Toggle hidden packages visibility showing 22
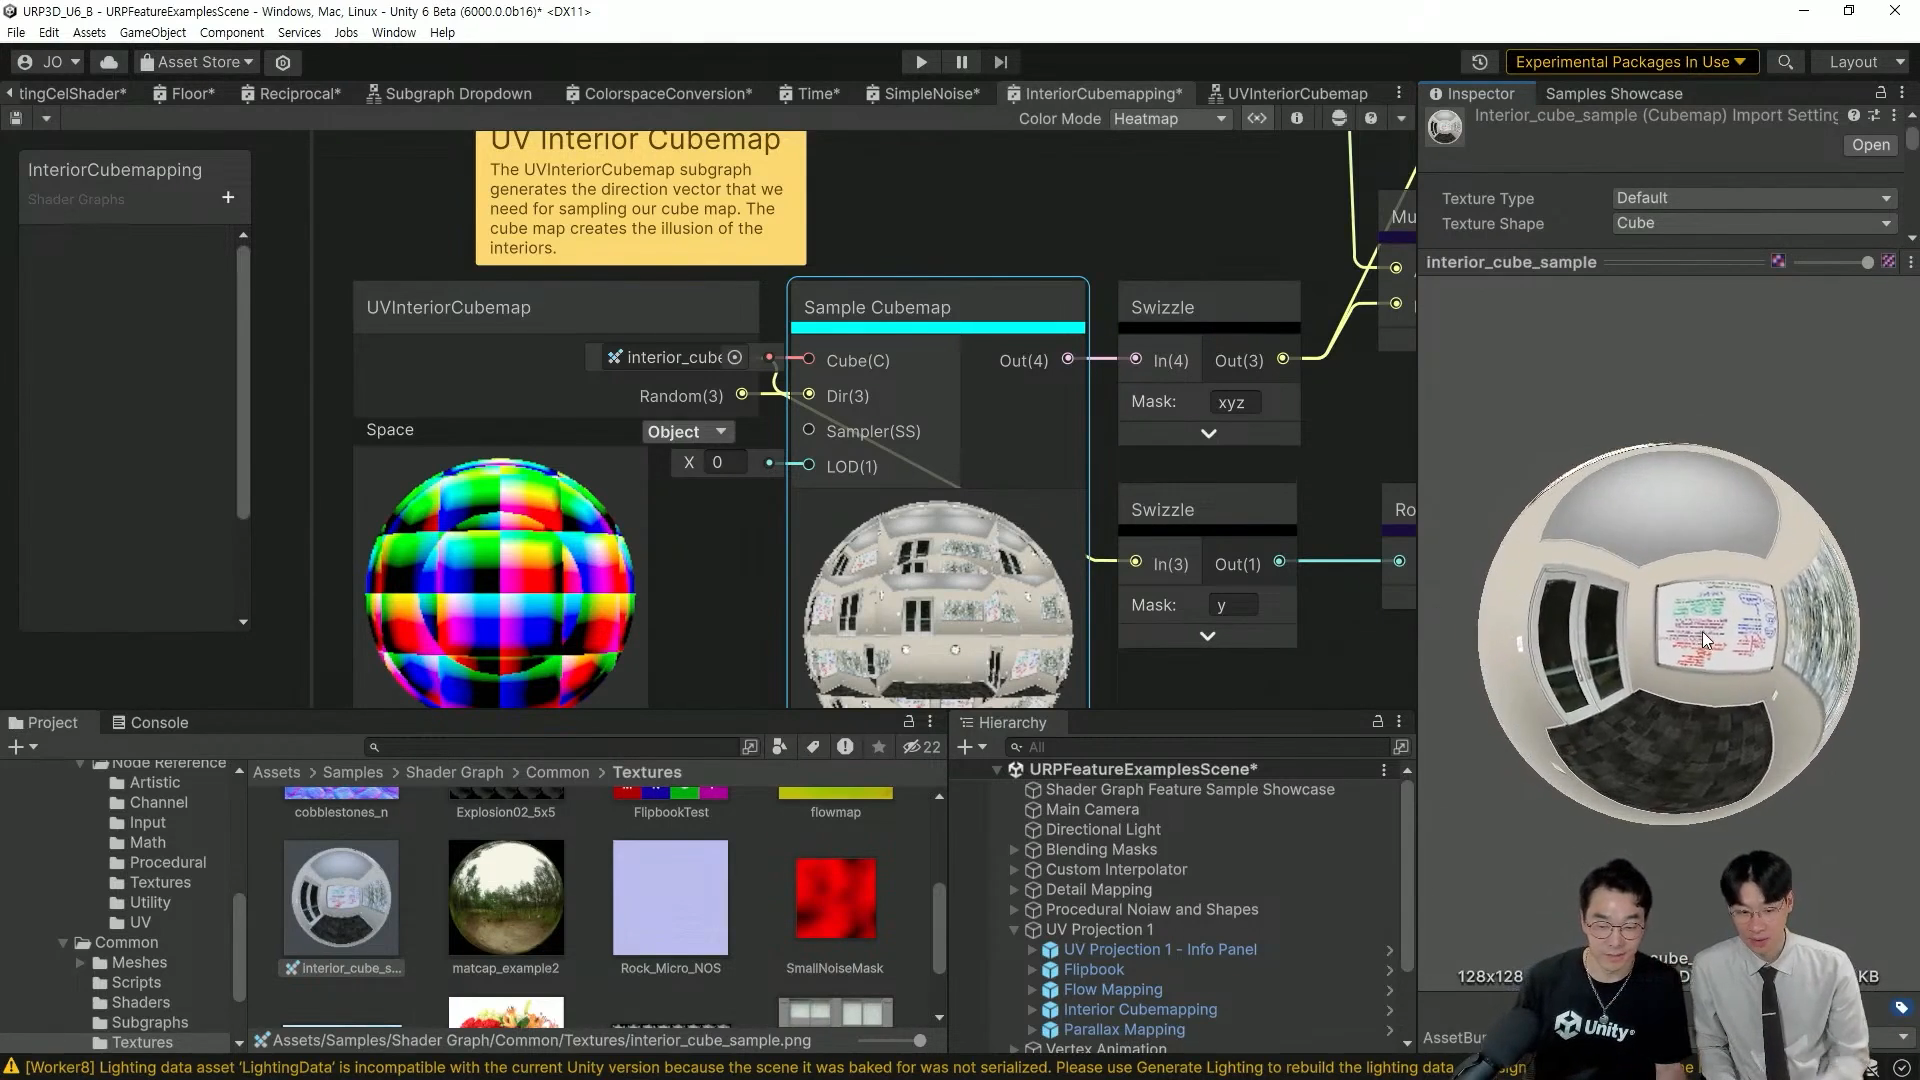Screen dimensions: 1920x1080 [921, 747]
